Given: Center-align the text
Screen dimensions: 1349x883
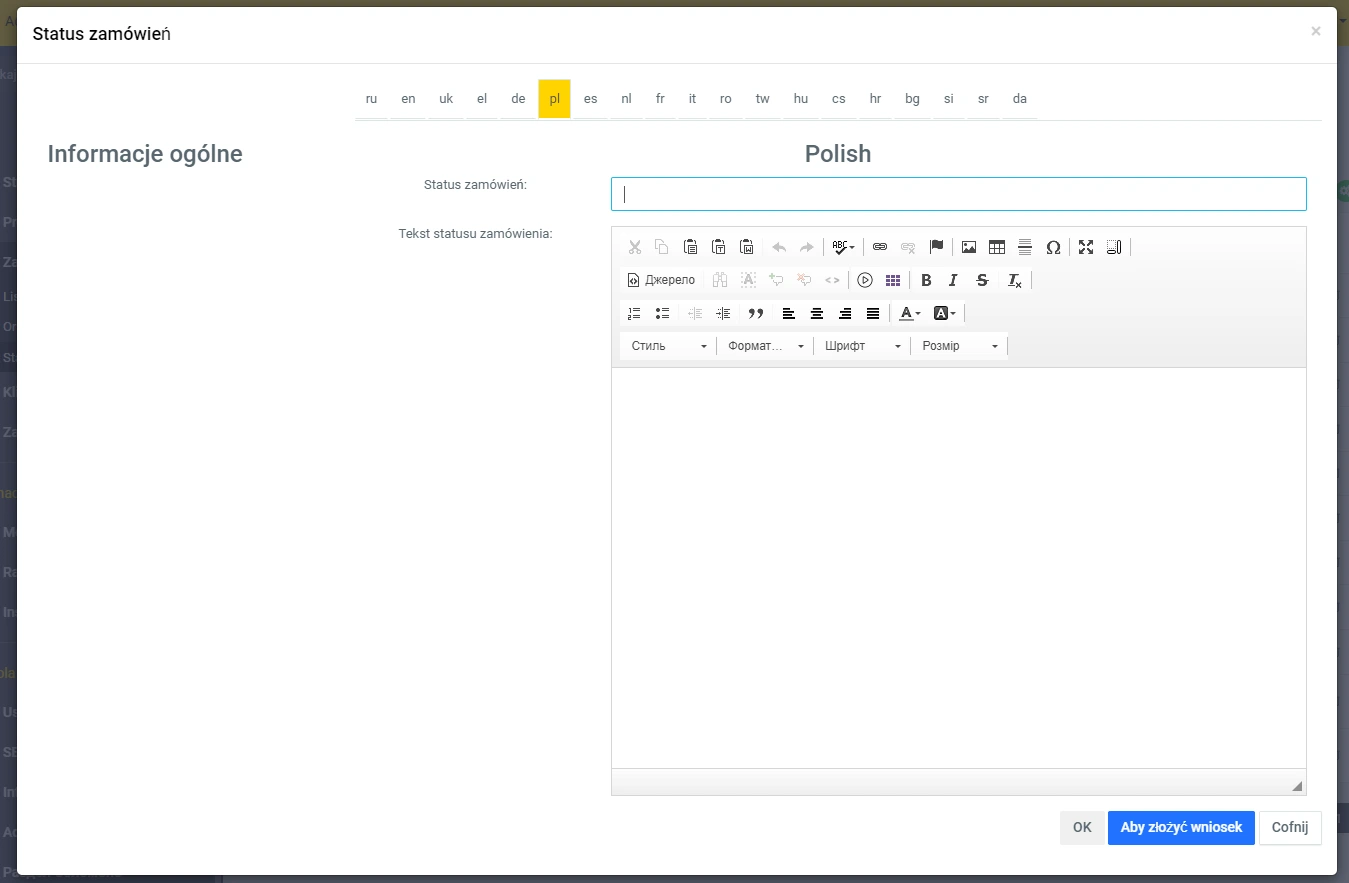Looking at the screenshot, I should tap(817, 313).
